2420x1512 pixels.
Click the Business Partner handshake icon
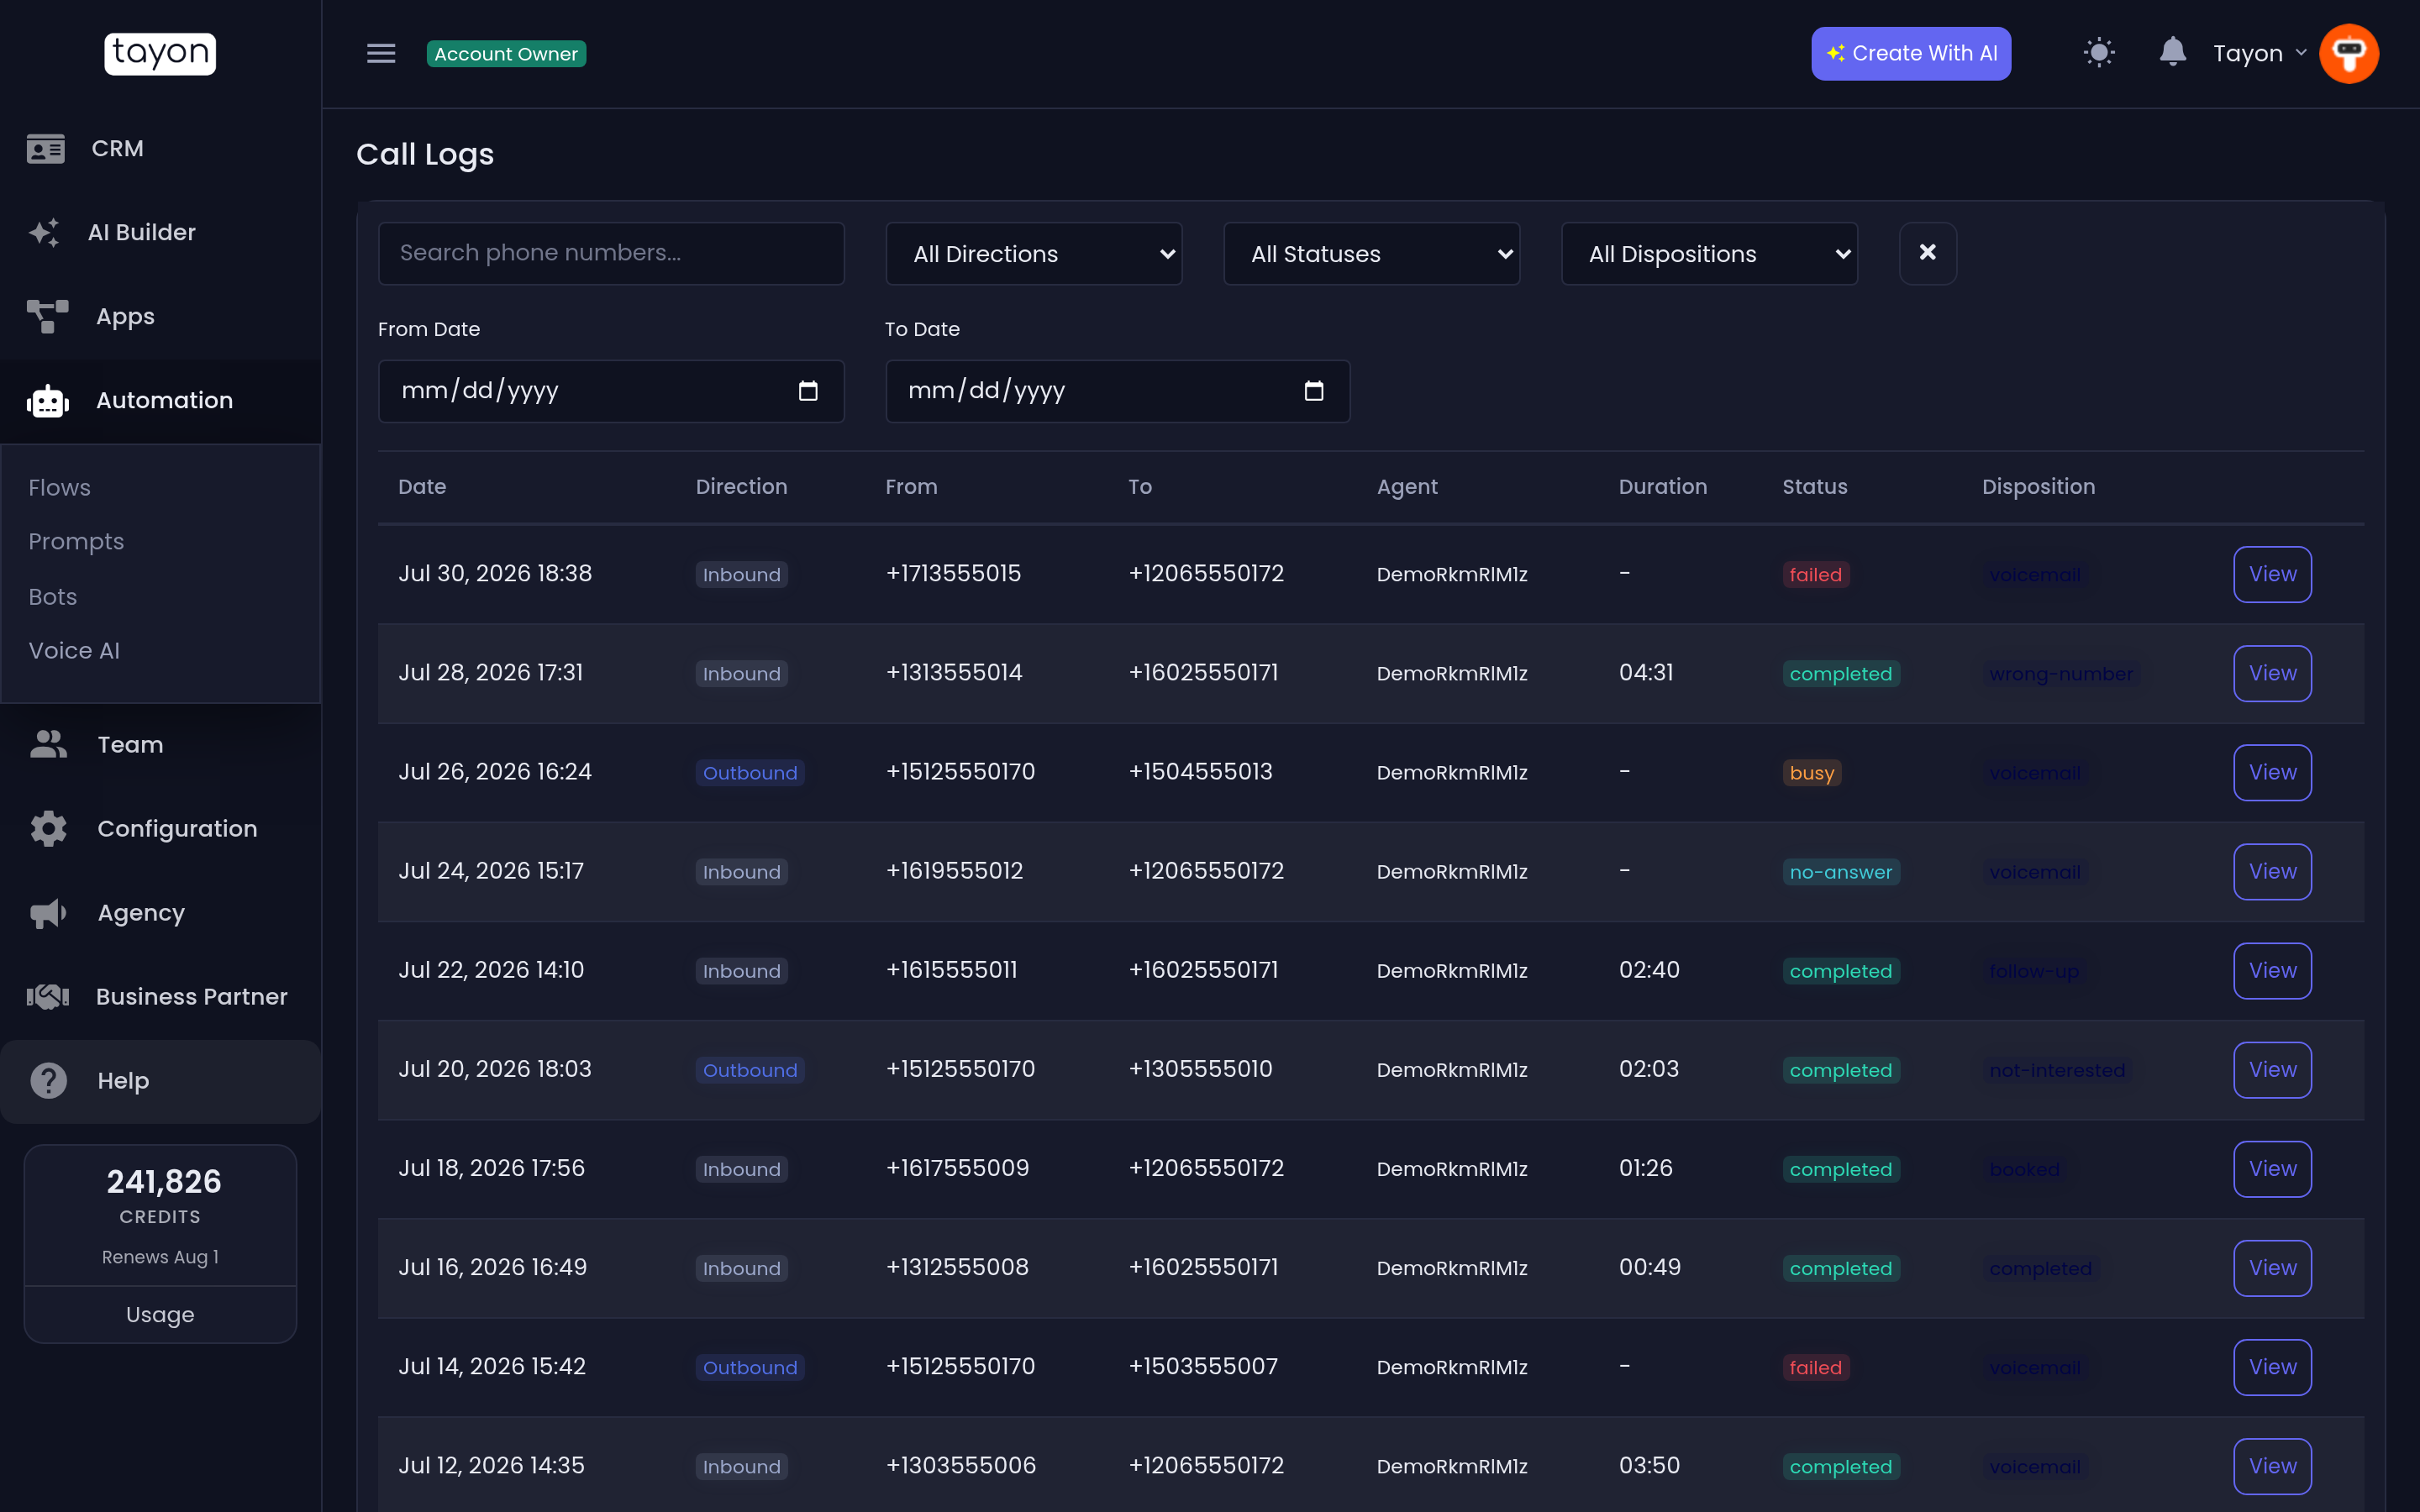[x=47, y=996]
